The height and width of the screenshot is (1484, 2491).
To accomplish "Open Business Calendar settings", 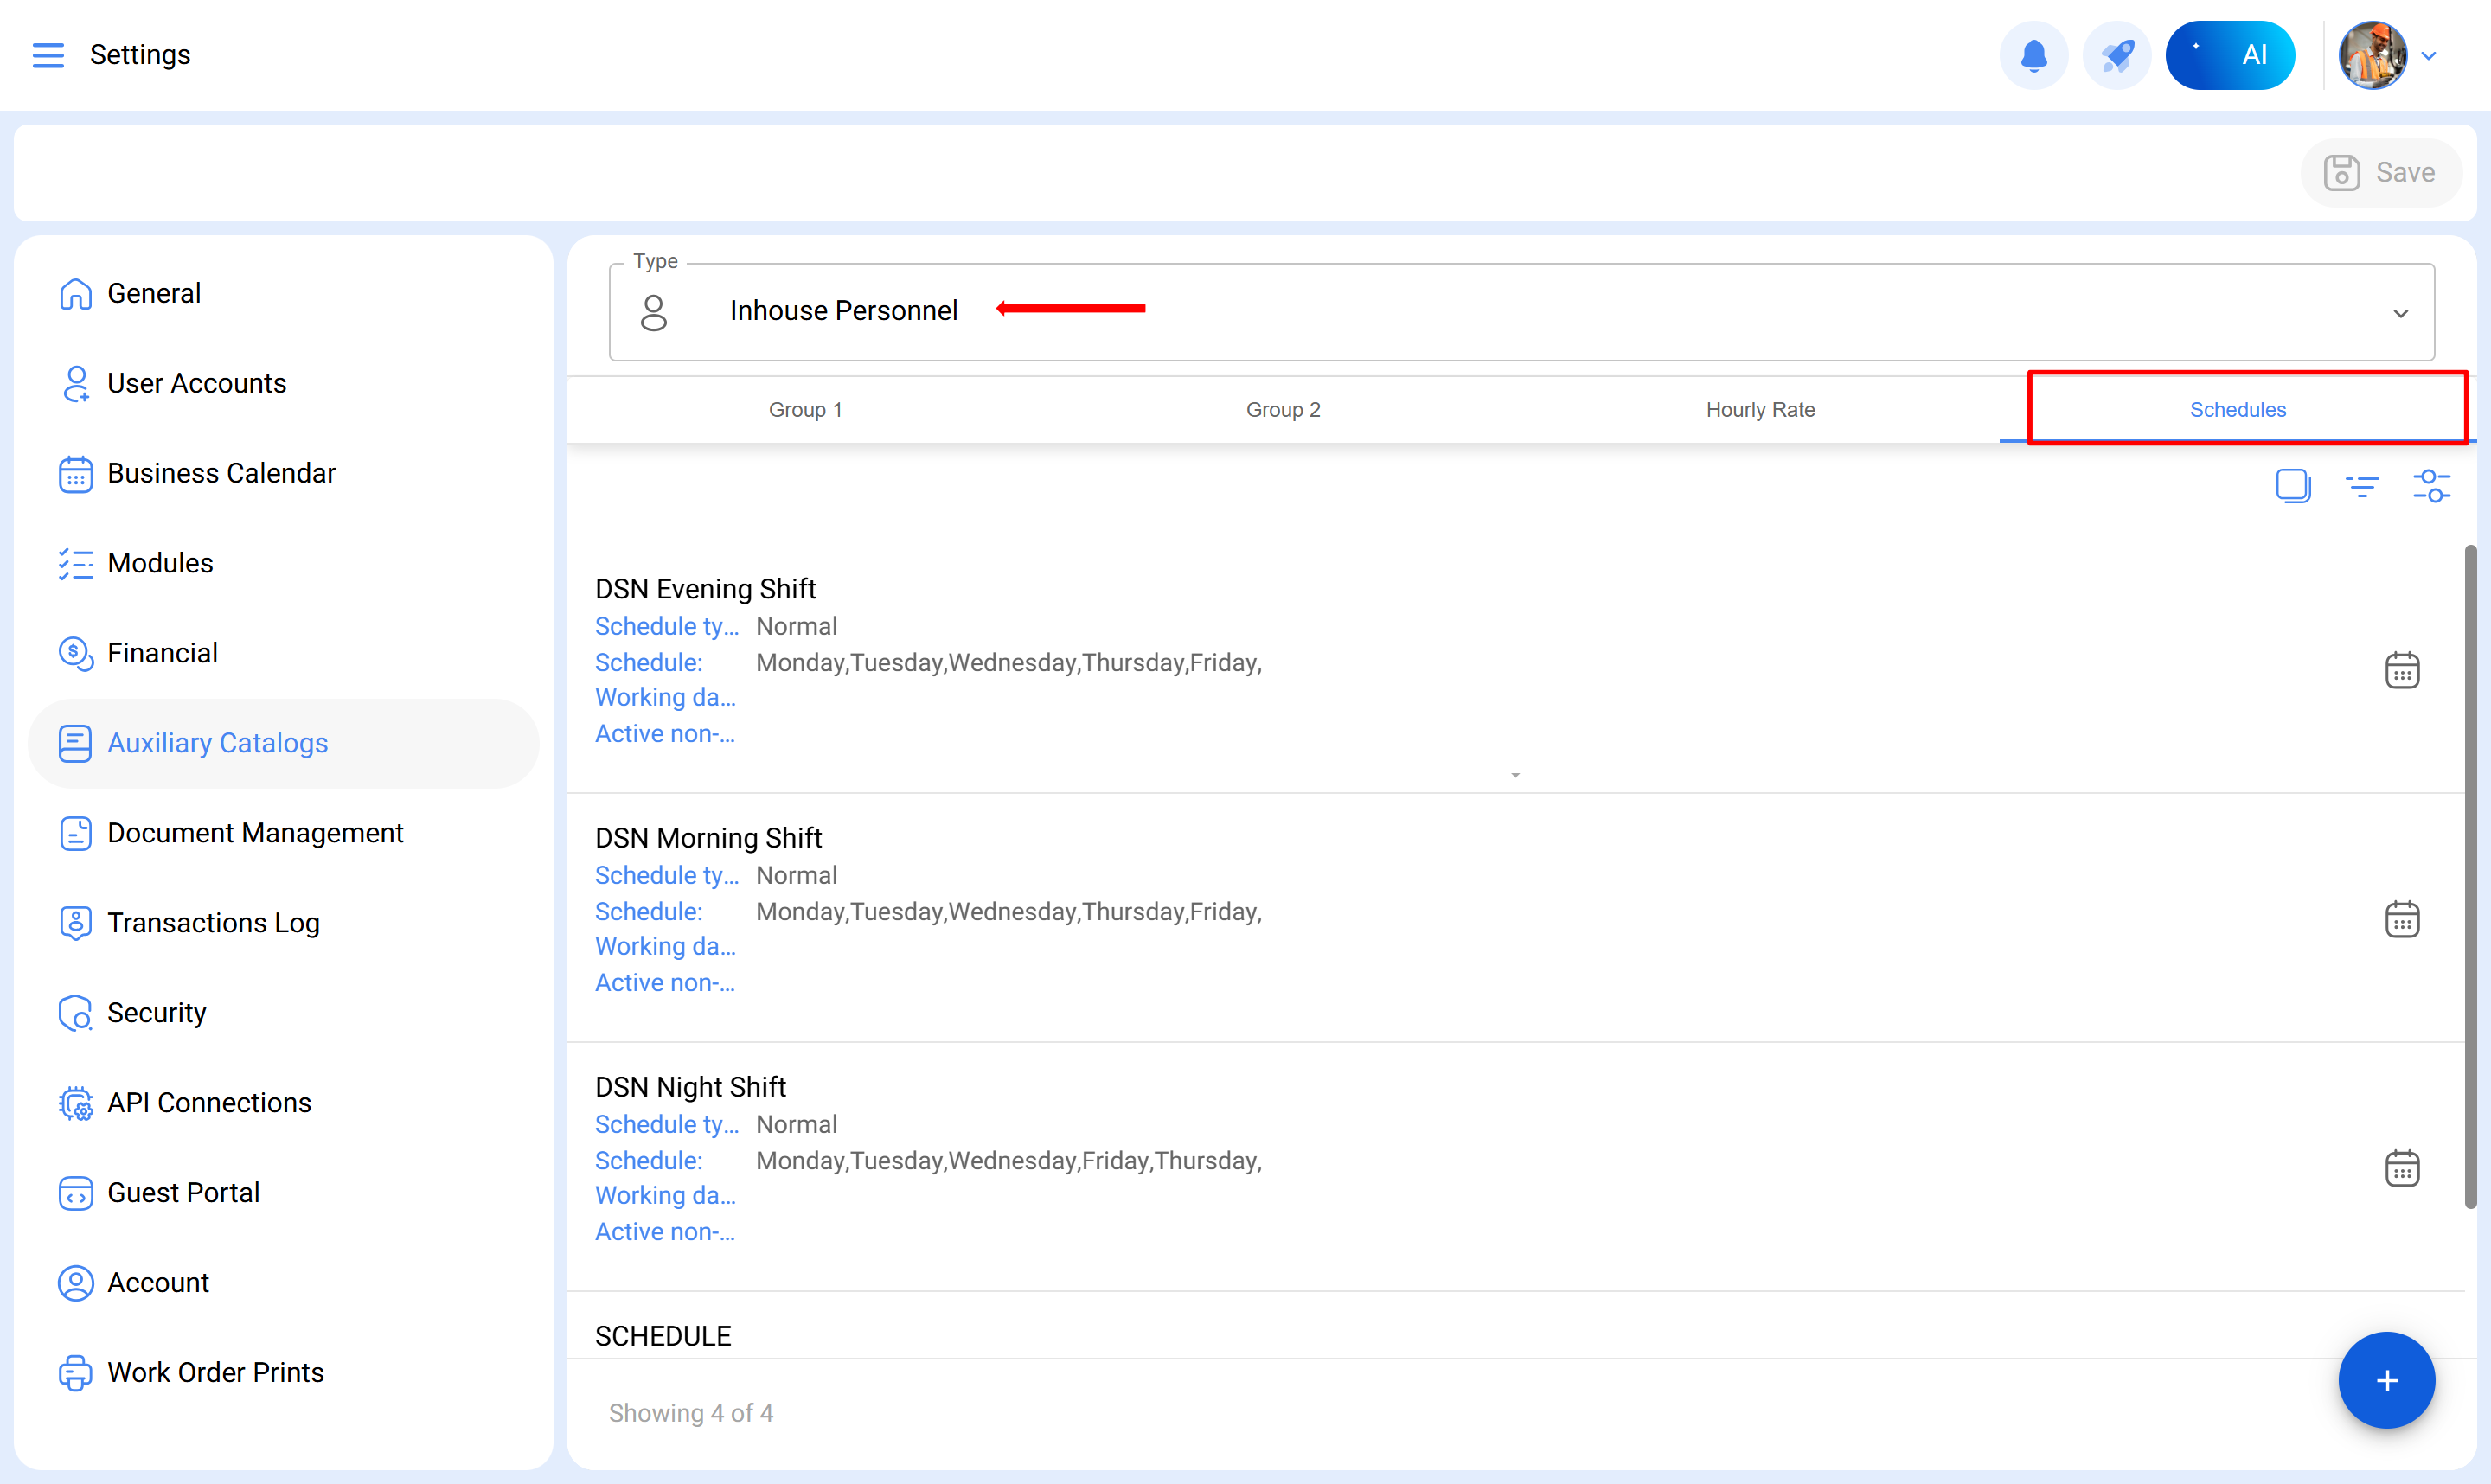I will click(x=221, y=473).
